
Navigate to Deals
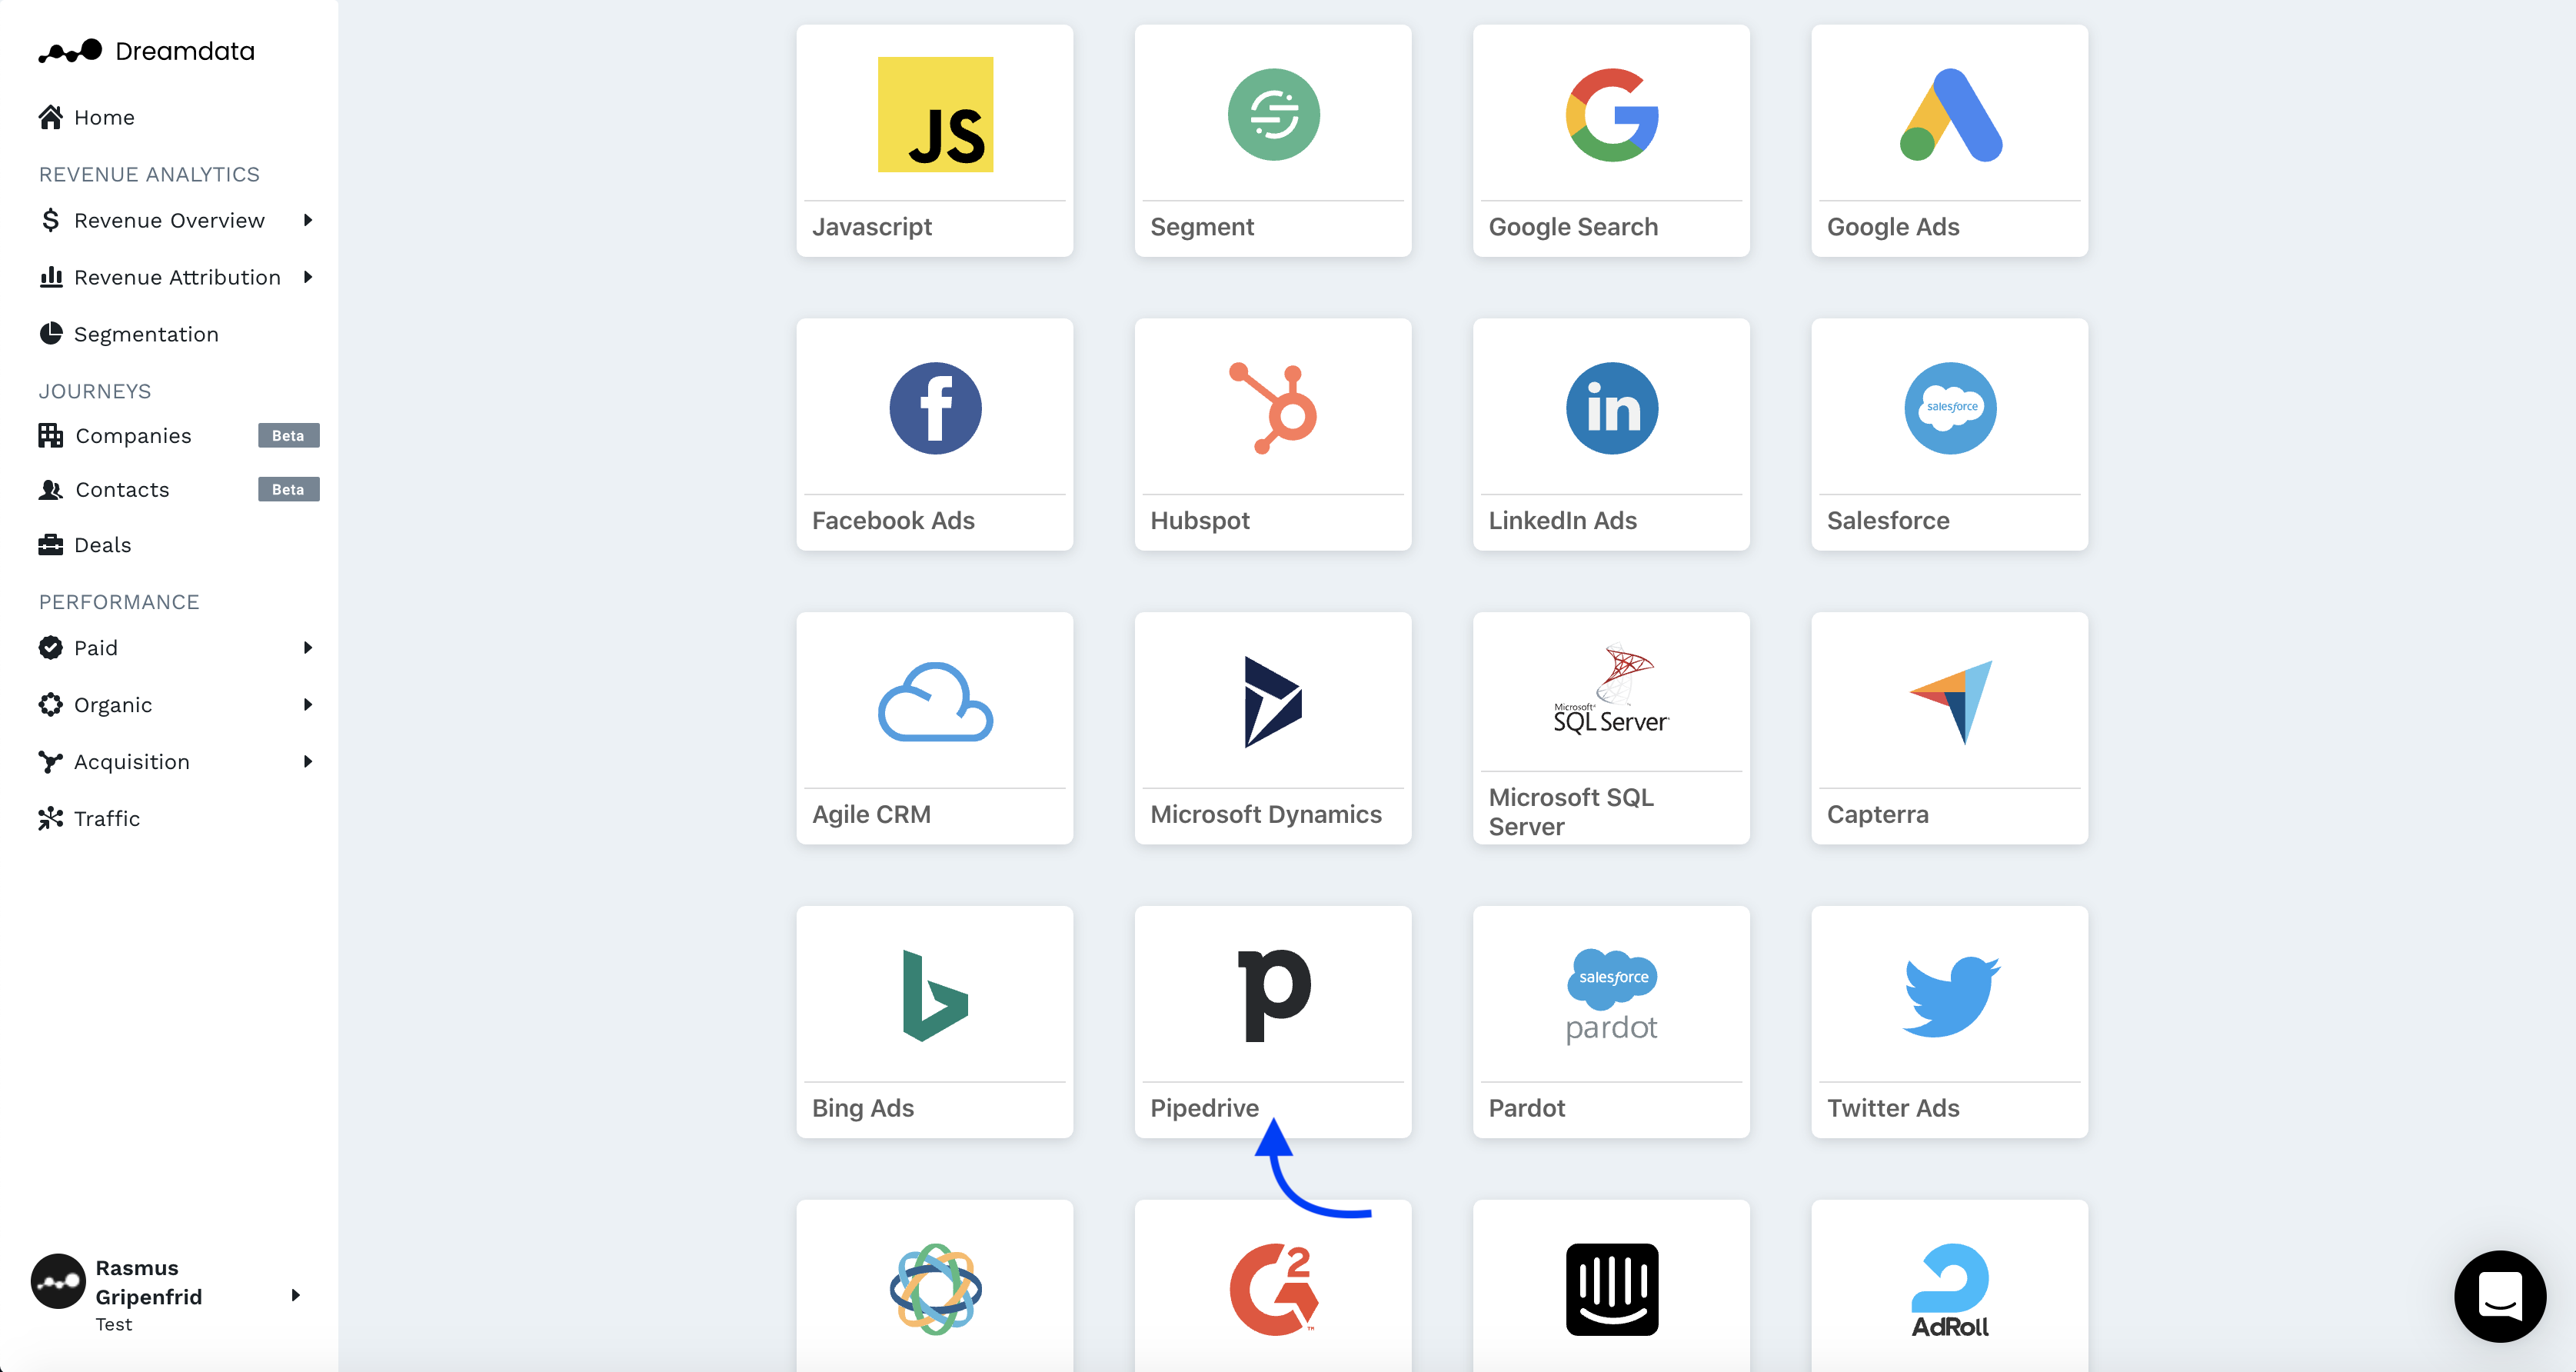point(102,545)
